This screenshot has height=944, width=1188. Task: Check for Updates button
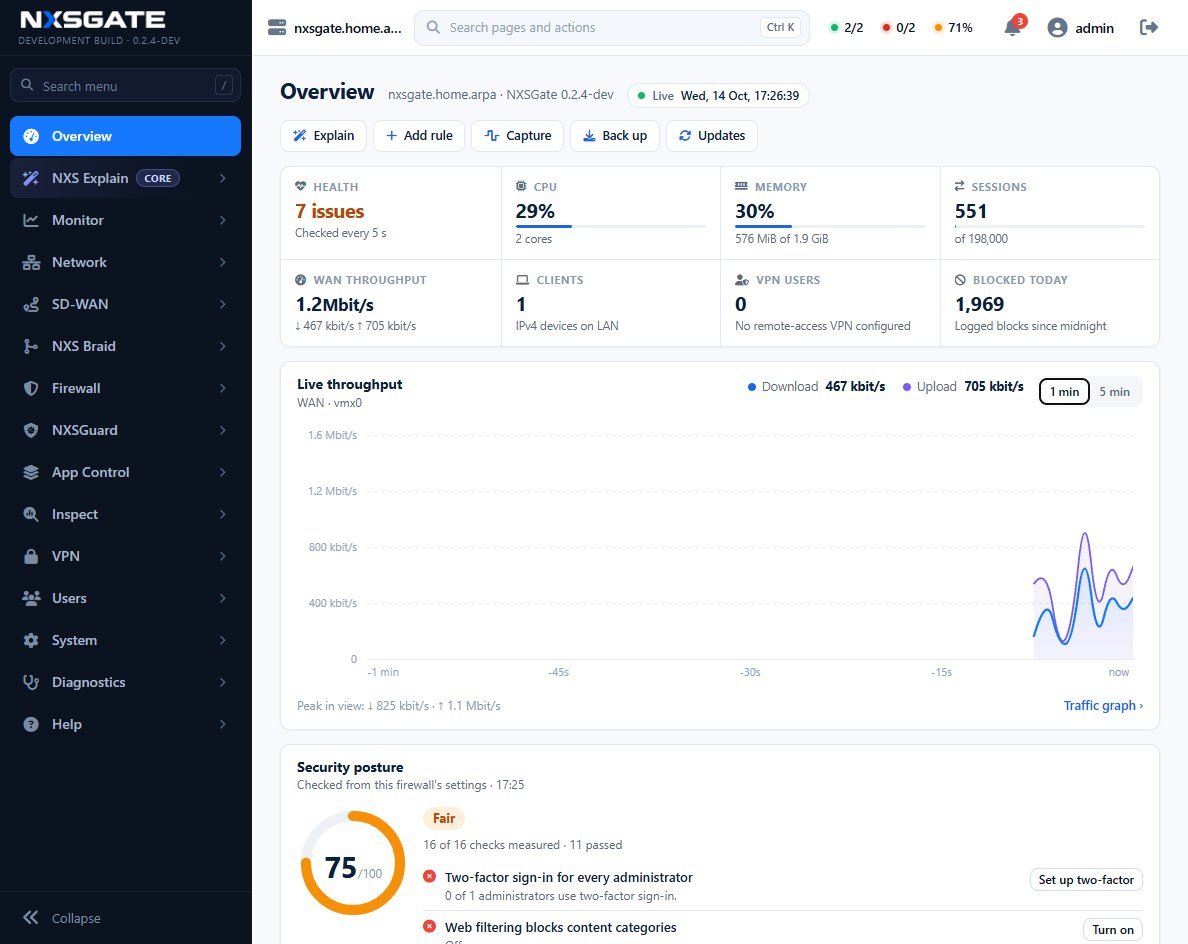tap(711, 136)
